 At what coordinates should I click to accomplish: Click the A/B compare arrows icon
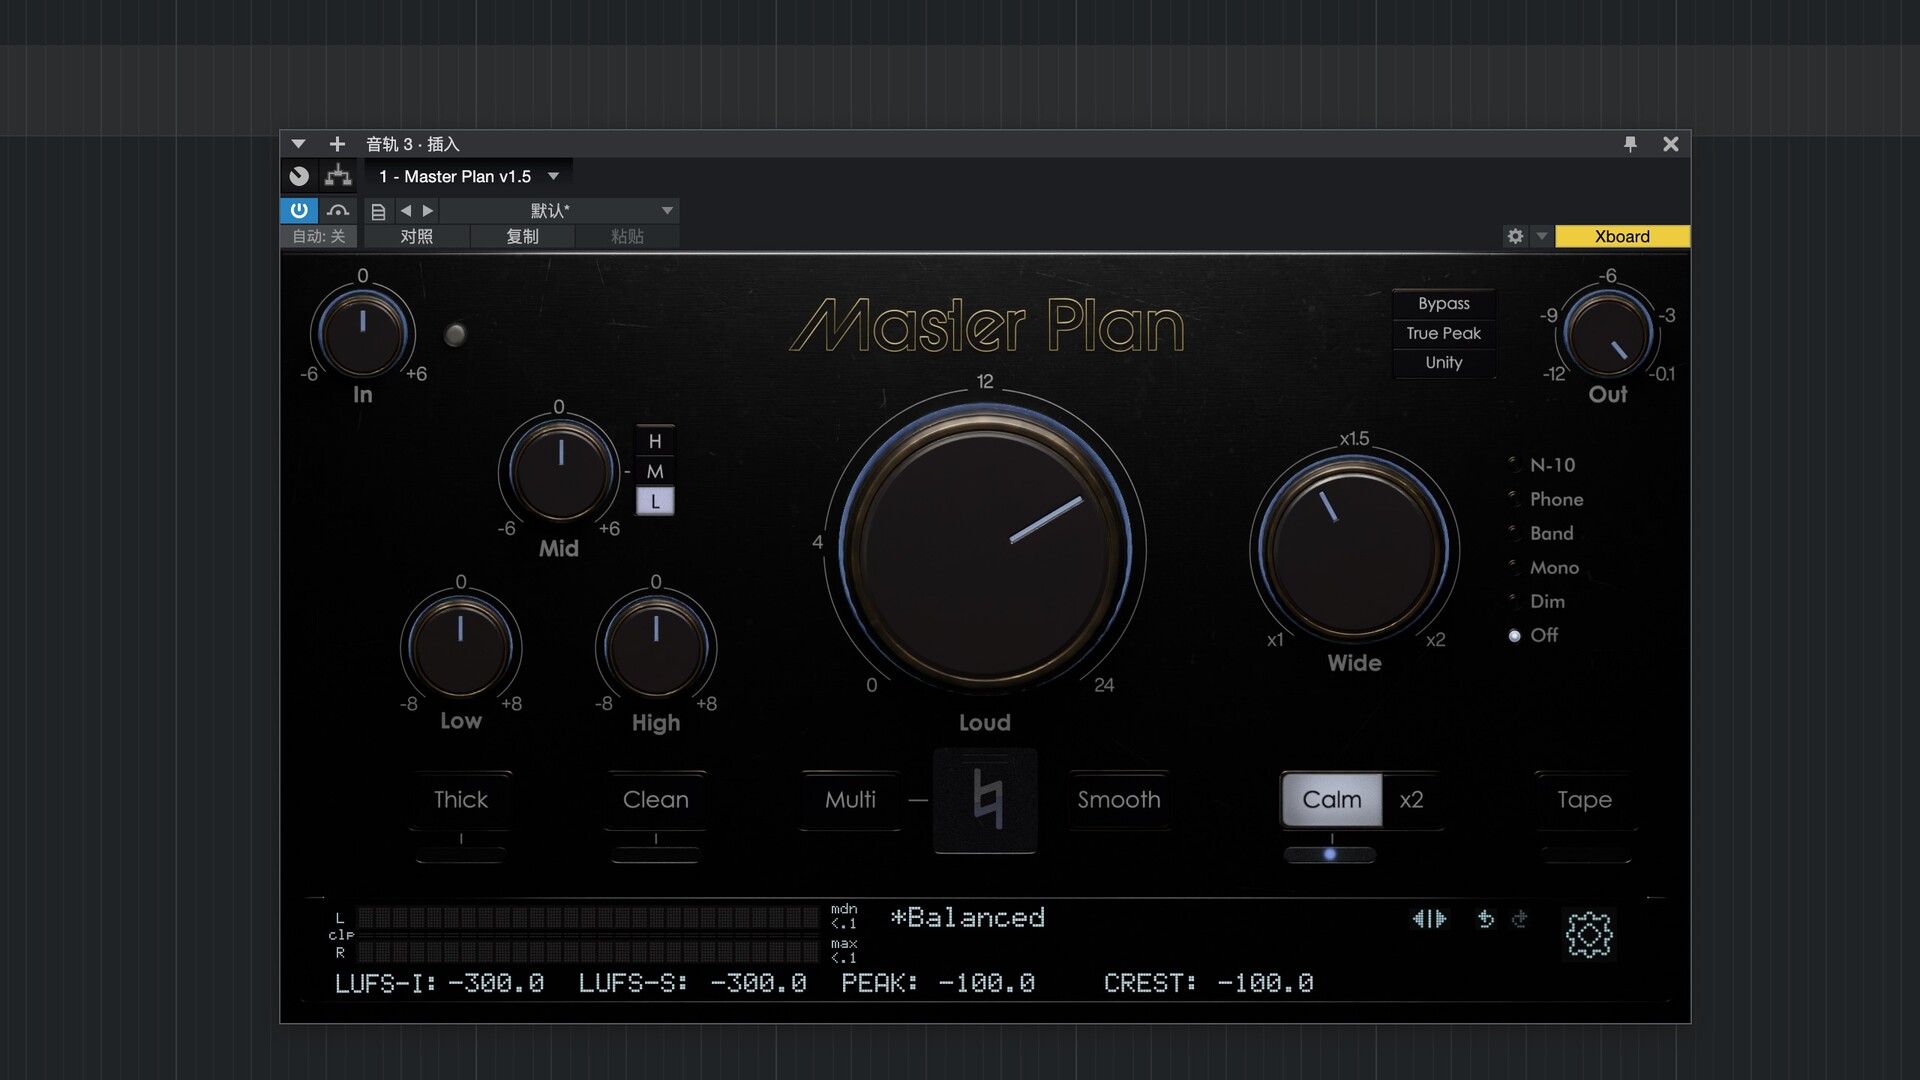(1429, 918)
